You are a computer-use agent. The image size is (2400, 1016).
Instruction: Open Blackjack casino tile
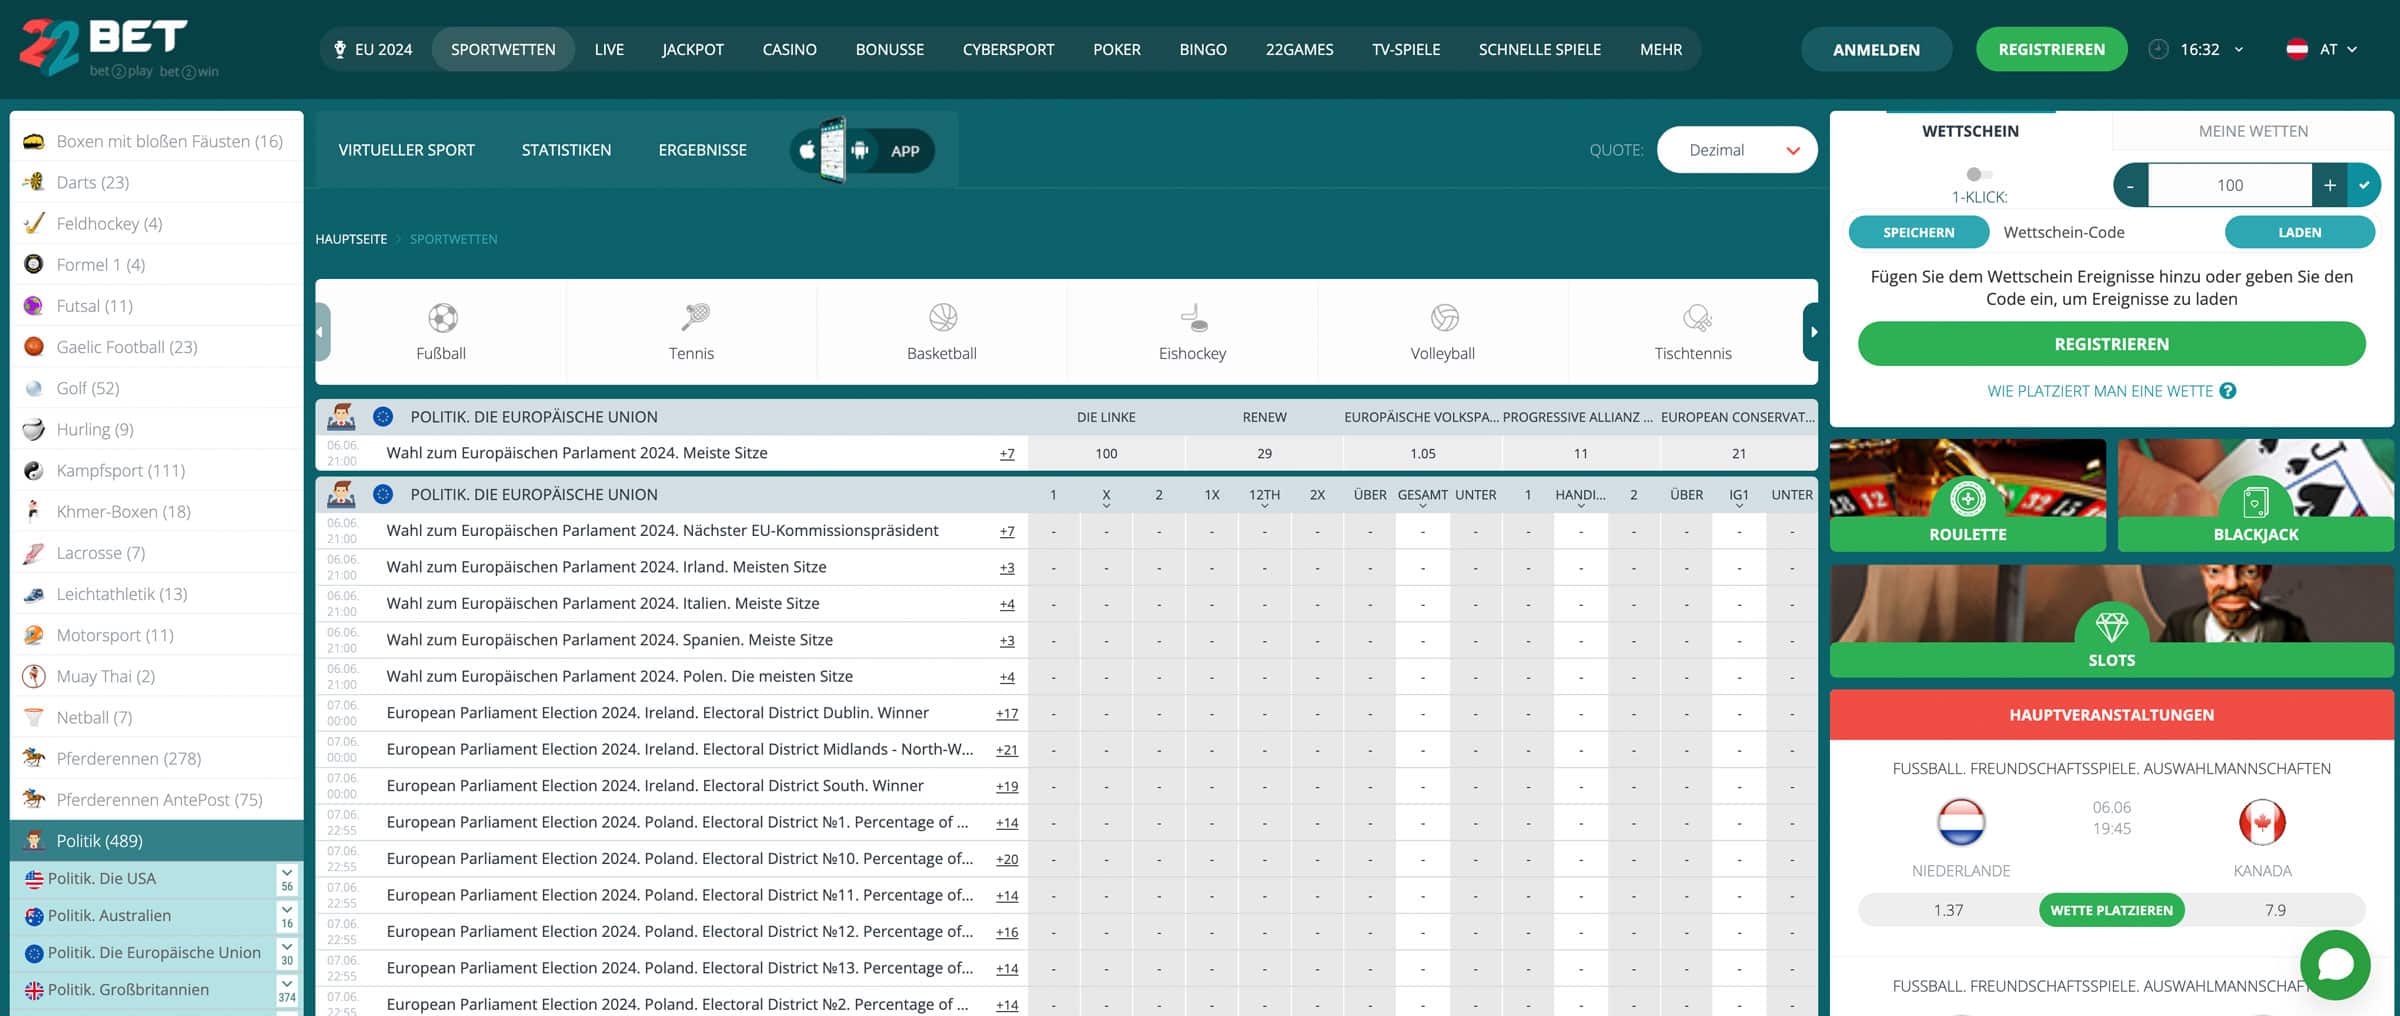tap(2255, 495)
